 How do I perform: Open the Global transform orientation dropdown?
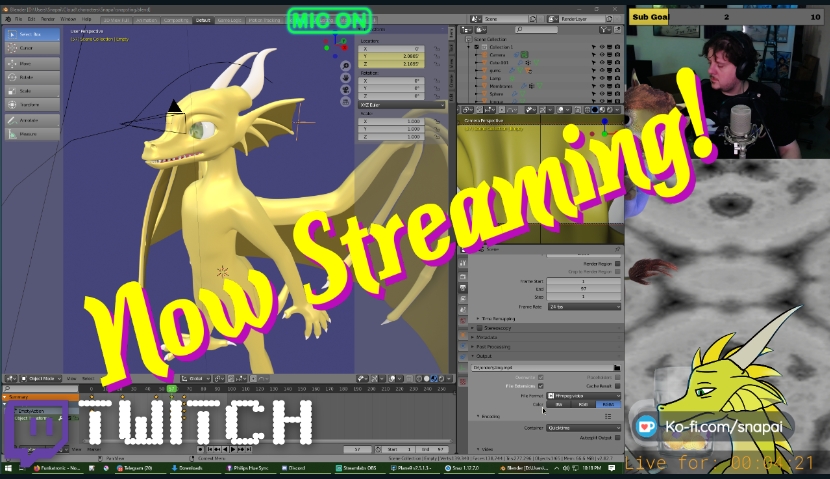click(x=196, y=379)
